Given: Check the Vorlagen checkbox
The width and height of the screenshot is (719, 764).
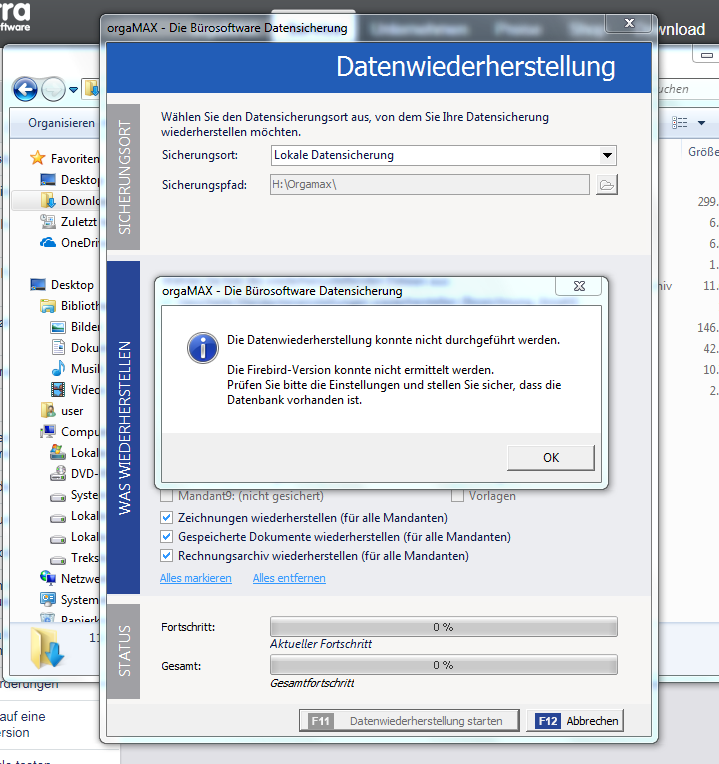Looking at the screenshot, I should pos(457,496).
